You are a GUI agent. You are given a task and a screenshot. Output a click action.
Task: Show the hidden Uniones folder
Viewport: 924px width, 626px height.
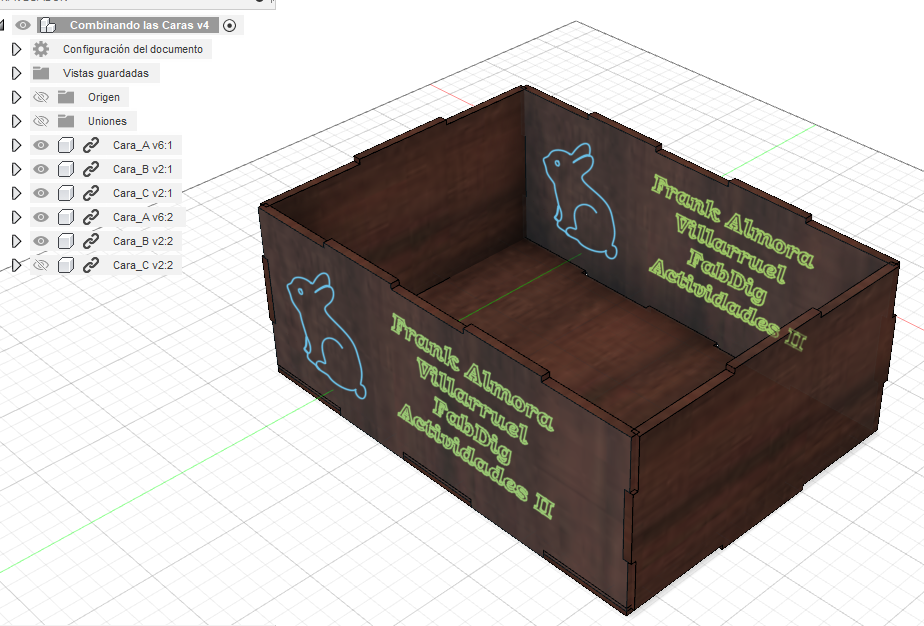[41, 121]
